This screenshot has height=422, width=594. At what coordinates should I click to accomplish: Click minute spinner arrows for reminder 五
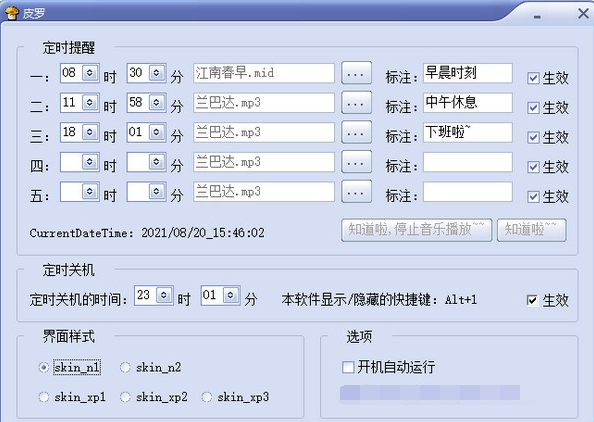point(156,191)
